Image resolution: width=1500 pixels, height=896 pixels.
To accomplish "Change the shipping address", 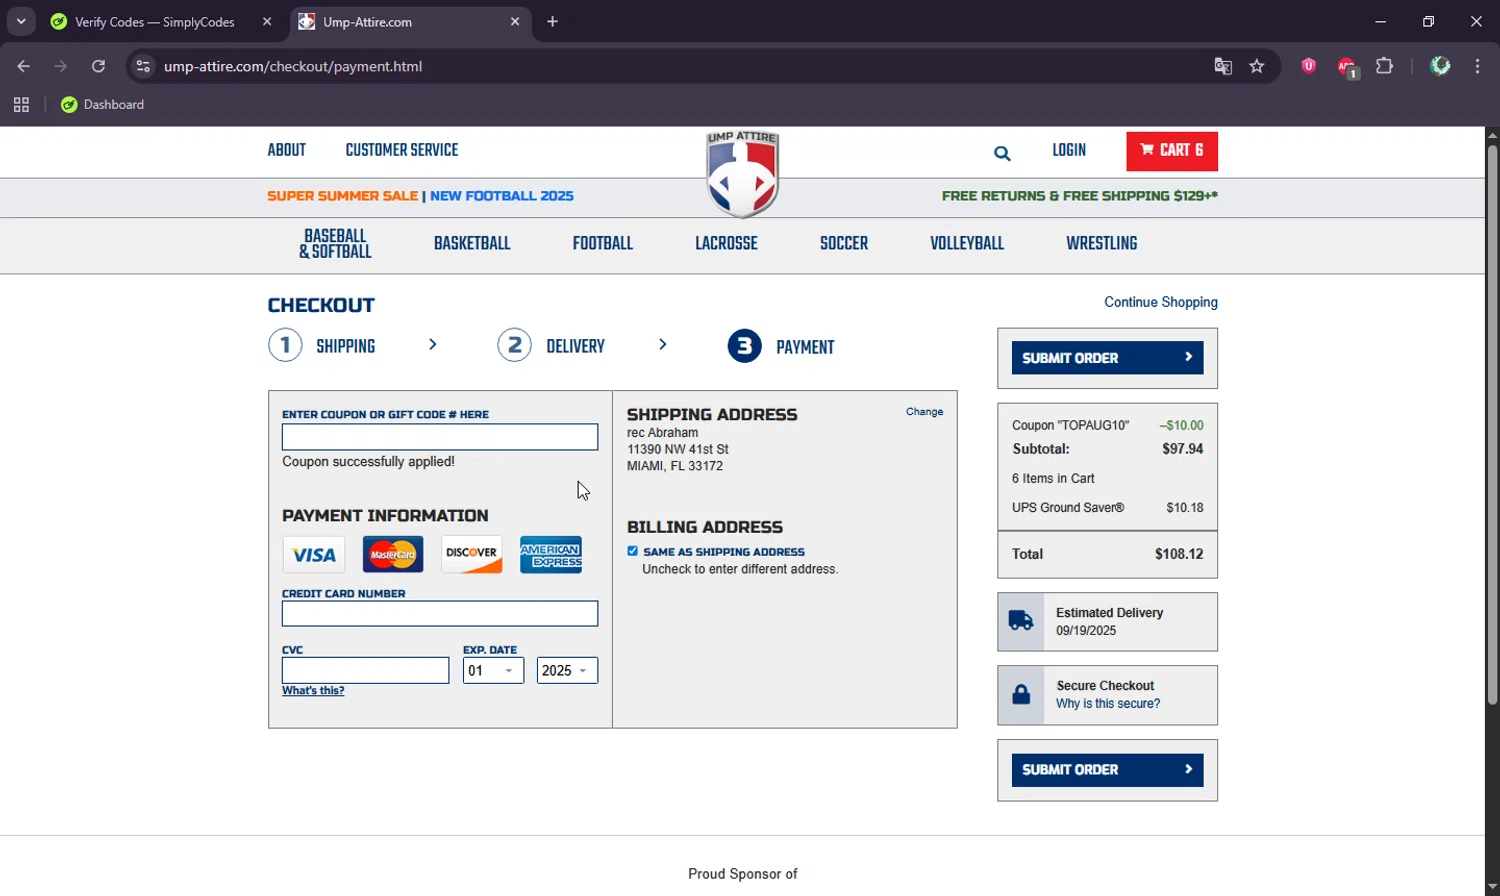I will pyautogui.click(x=924, y=412).
